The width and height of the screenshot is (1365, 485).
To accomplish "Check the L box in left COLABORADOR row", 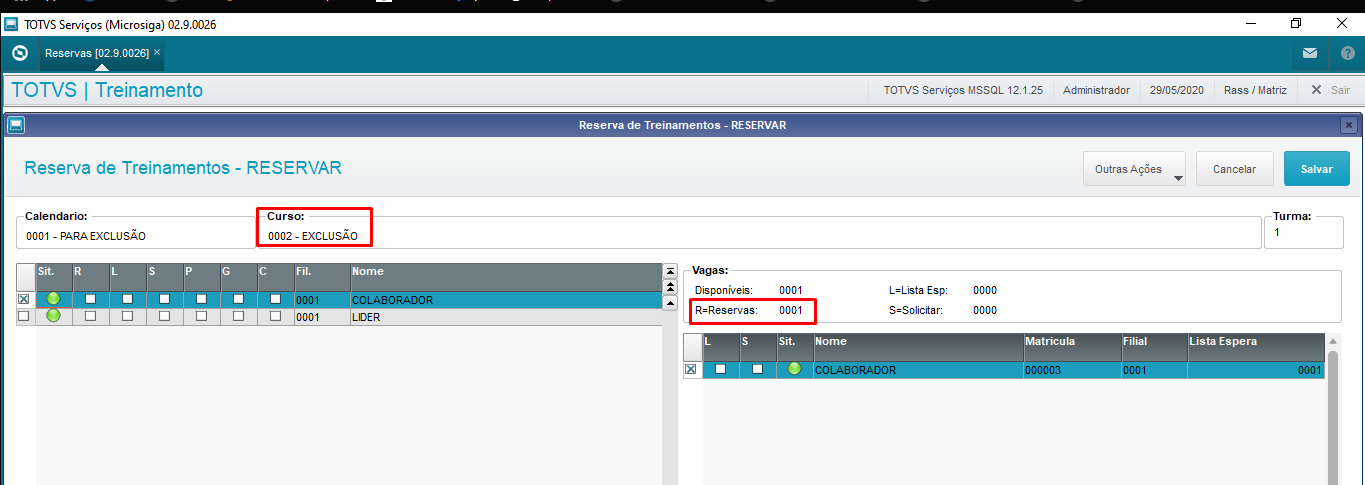I will coord(127,299).
